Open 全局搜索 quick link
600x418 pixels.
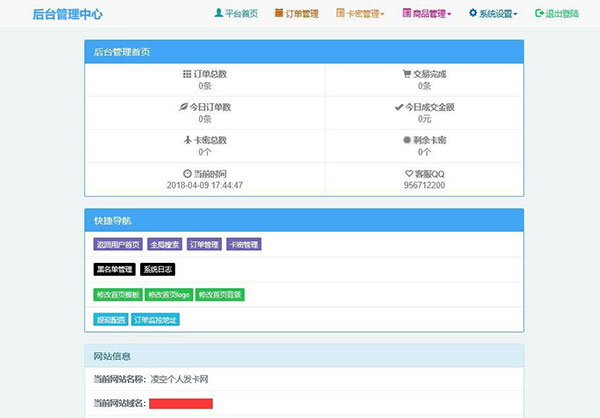[165, 244]
